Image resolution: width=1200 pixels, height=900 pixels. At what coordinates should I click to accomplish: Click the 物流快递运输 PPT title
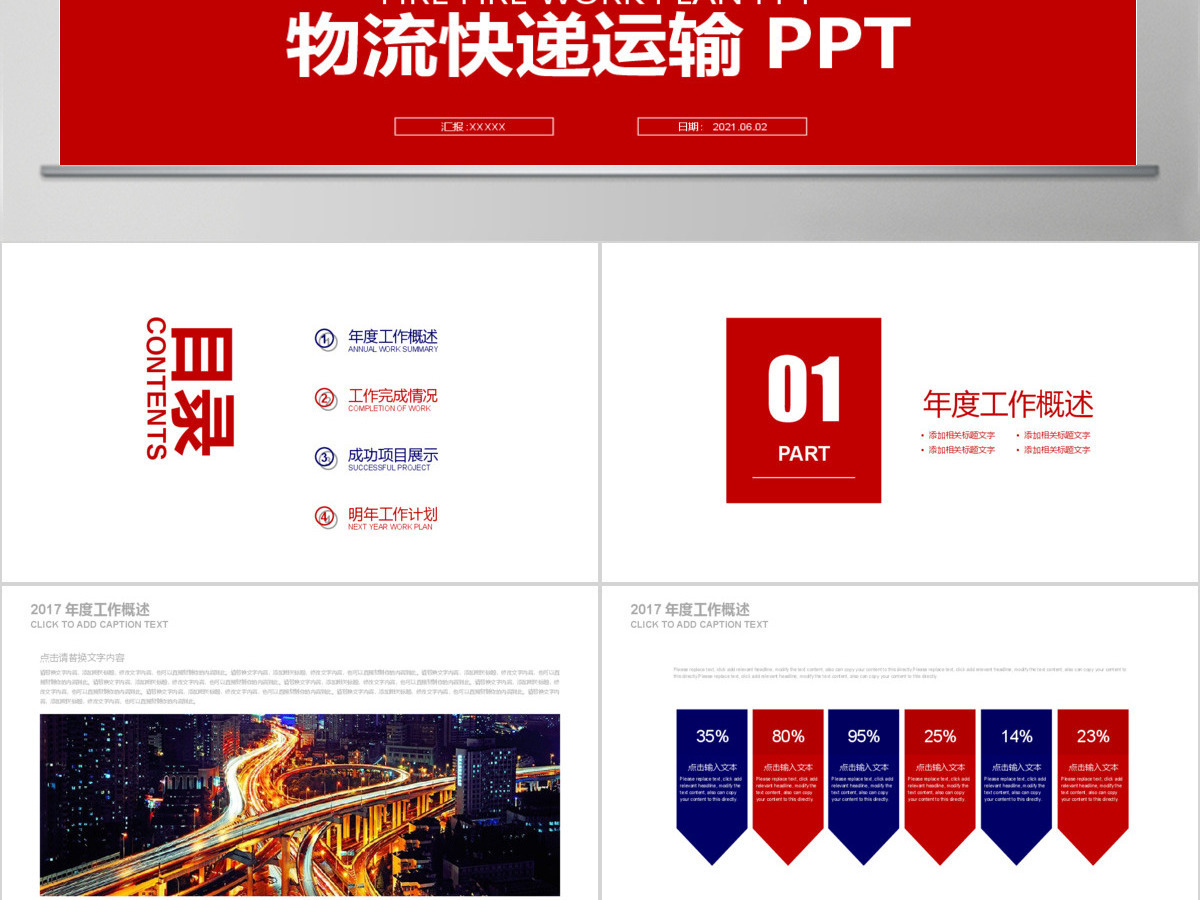[x=598, y=45]
